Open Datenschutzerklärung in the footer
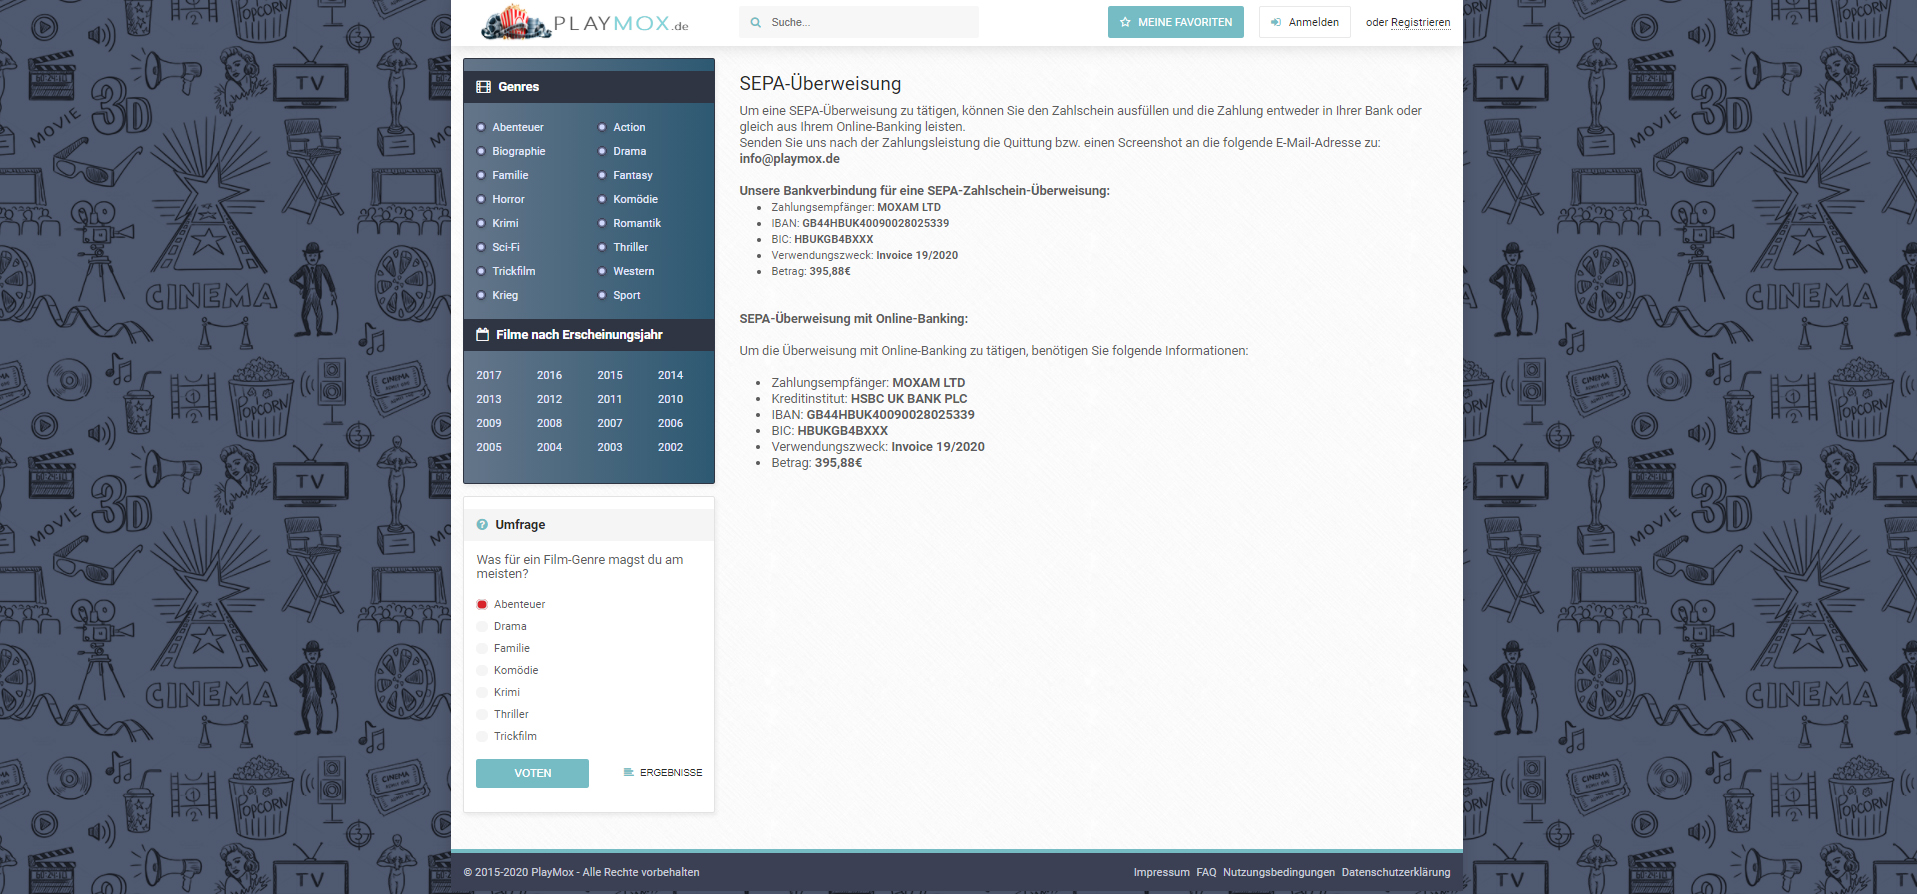1917x894 pixels. coord(1395,872)
